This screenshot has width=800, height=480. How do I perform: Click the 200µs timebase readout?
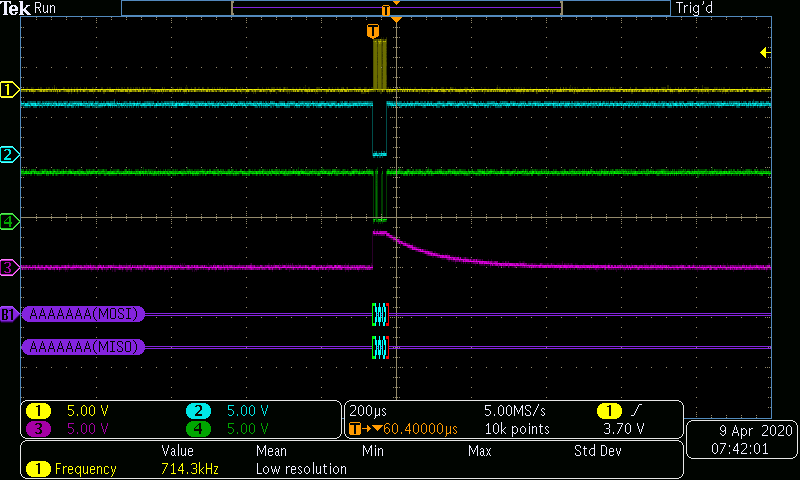(x=368, y=411)
